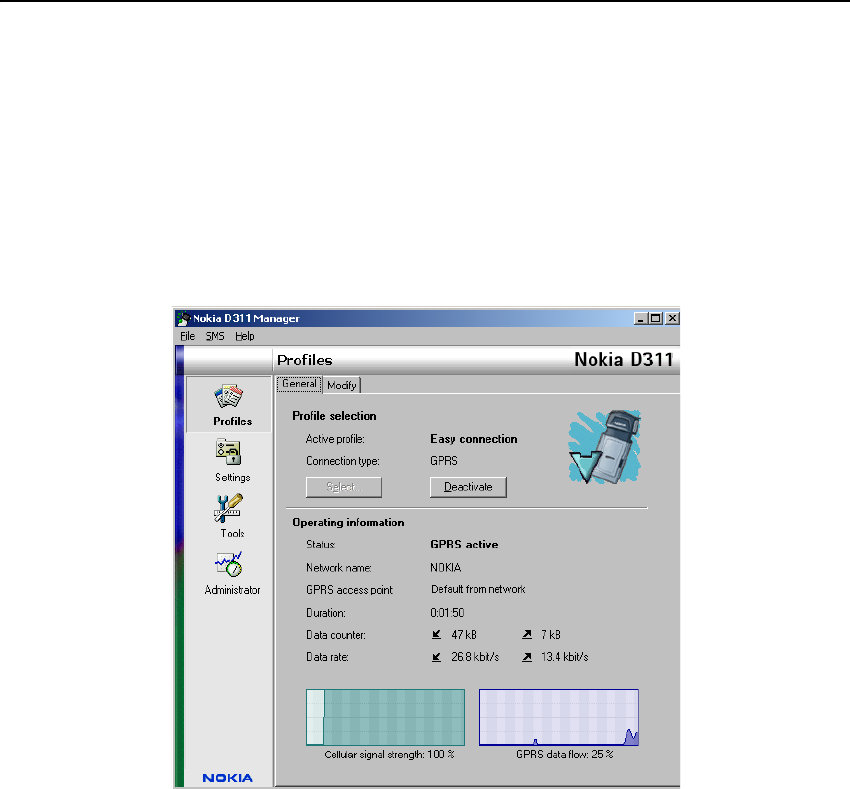
Task: Open the Administrator section icon
Action: pos(229,565)
